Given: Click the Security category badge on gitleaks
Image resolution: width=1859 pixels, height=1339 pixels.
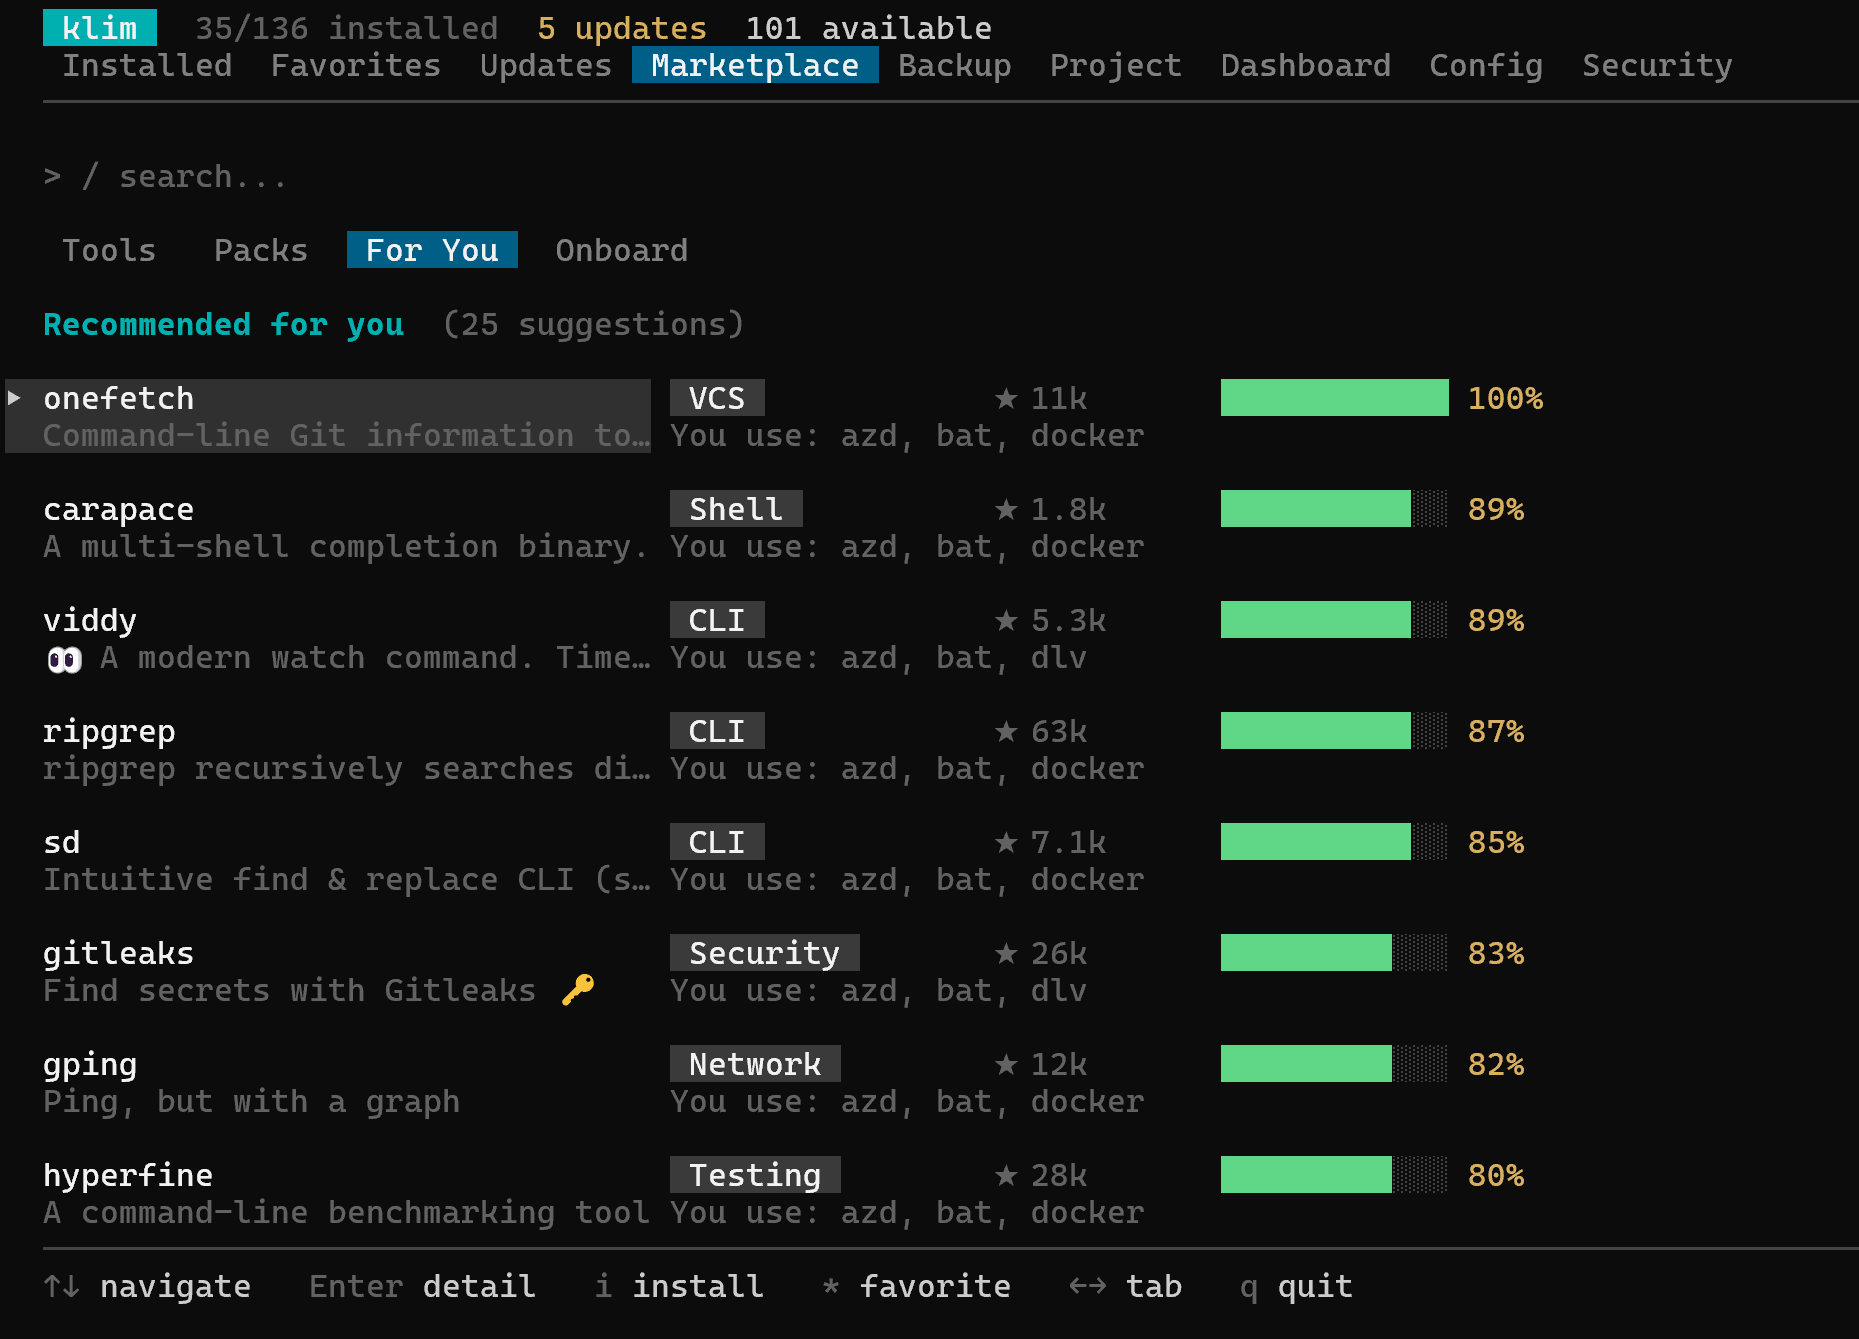Looking at the screenshot, I should (765, 953).
